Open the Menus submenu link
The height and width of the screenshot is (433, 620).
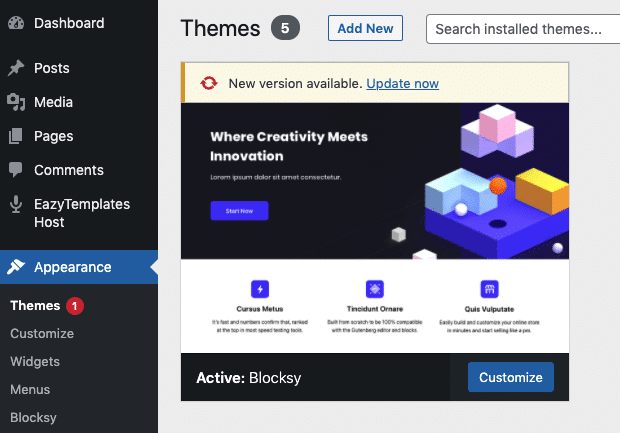[x=30, y=390]
